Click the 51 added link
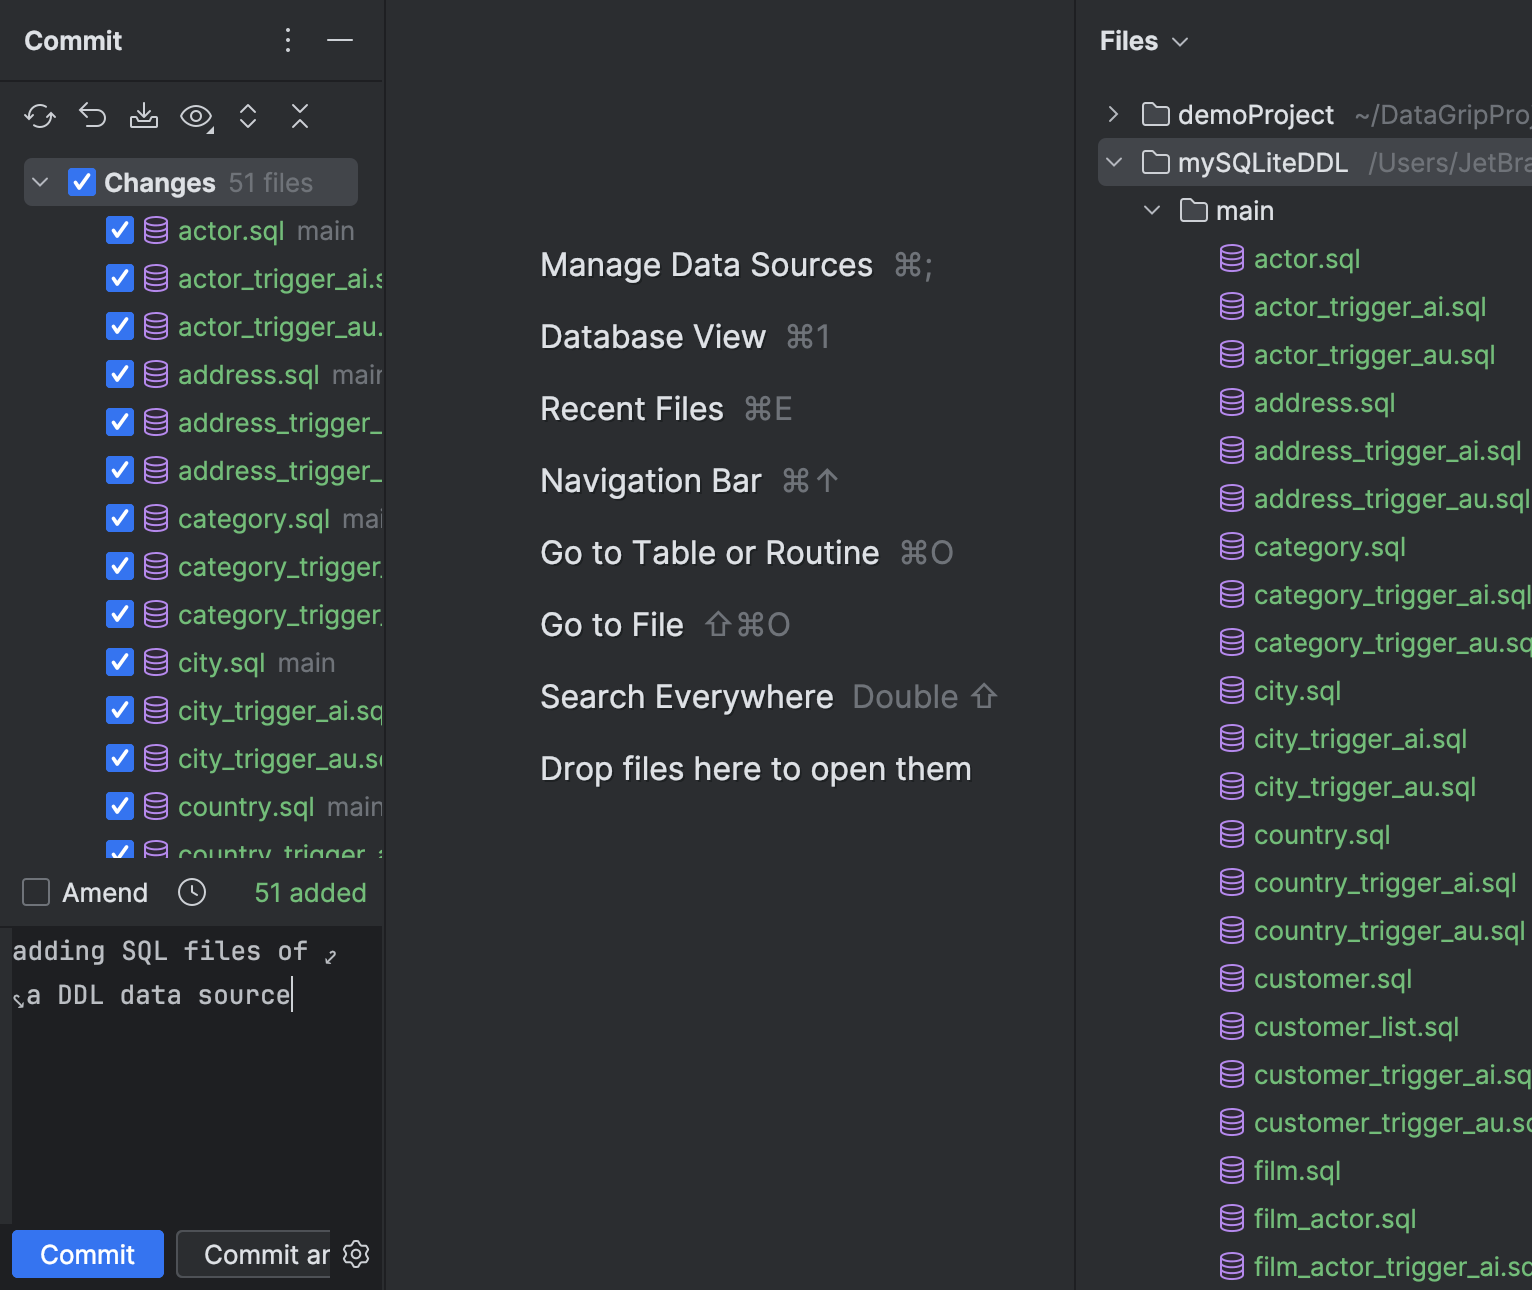This screenshot has height=1290, width=1532. tap(309, 892)
